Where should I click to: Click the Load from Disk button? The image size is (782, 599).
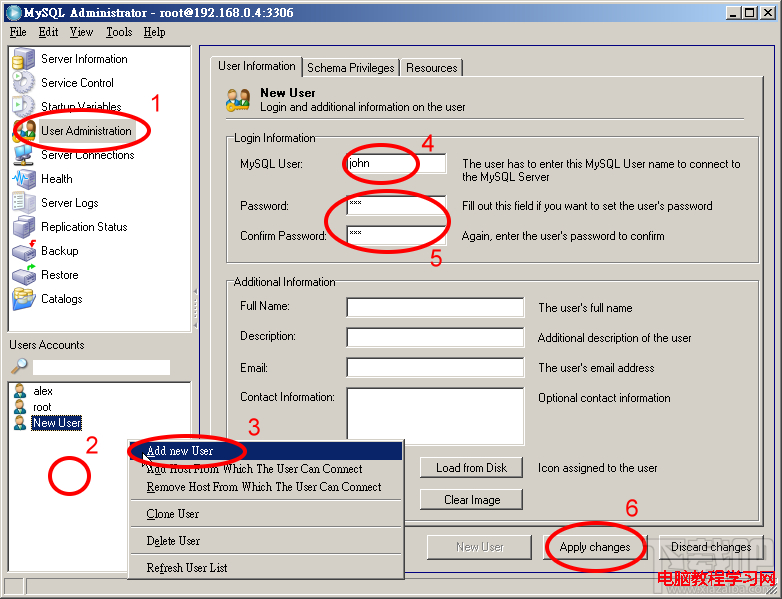click(471, 468)
